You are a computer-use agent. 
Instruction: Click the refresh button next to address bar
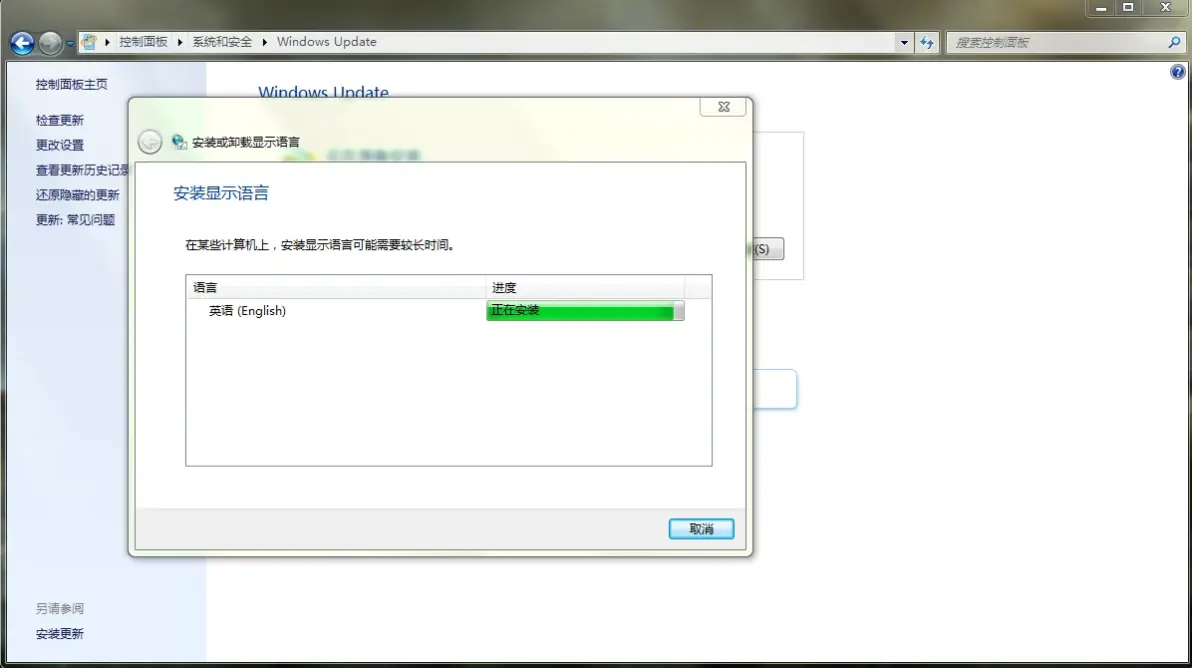(927, 43)
